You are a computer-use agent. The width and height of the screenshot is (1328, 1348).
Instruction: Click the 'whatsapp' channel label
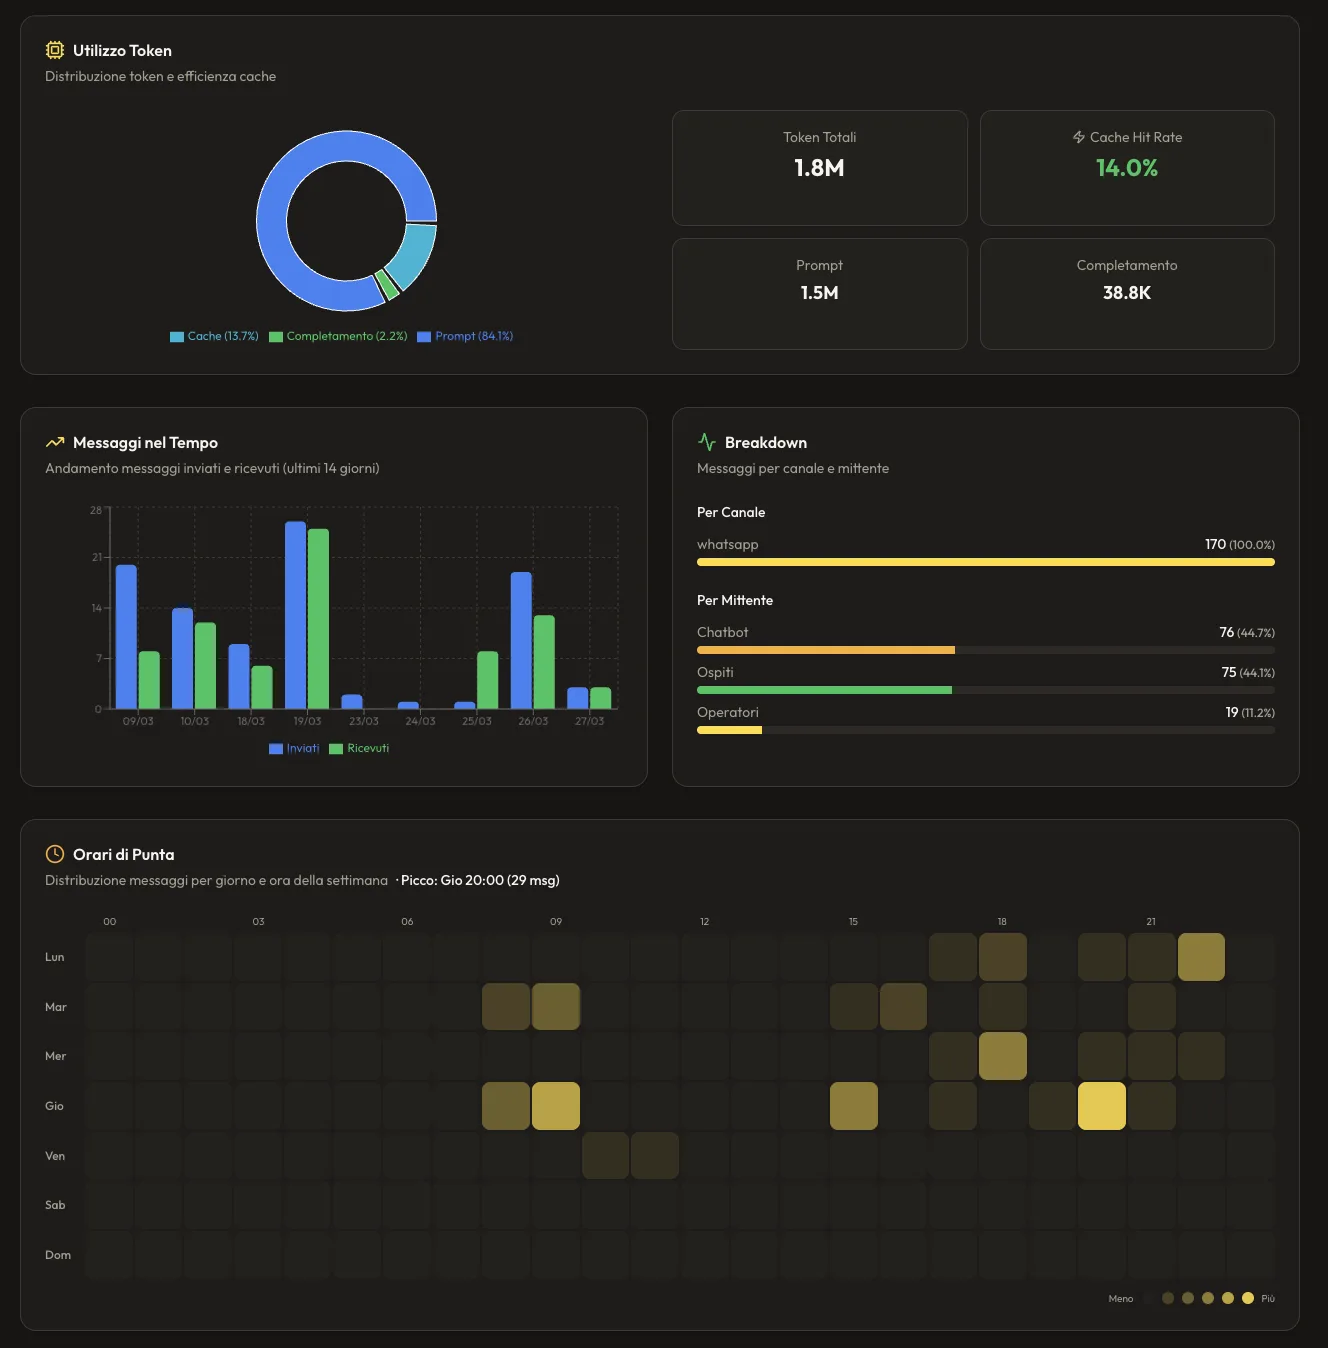[728, 544]
